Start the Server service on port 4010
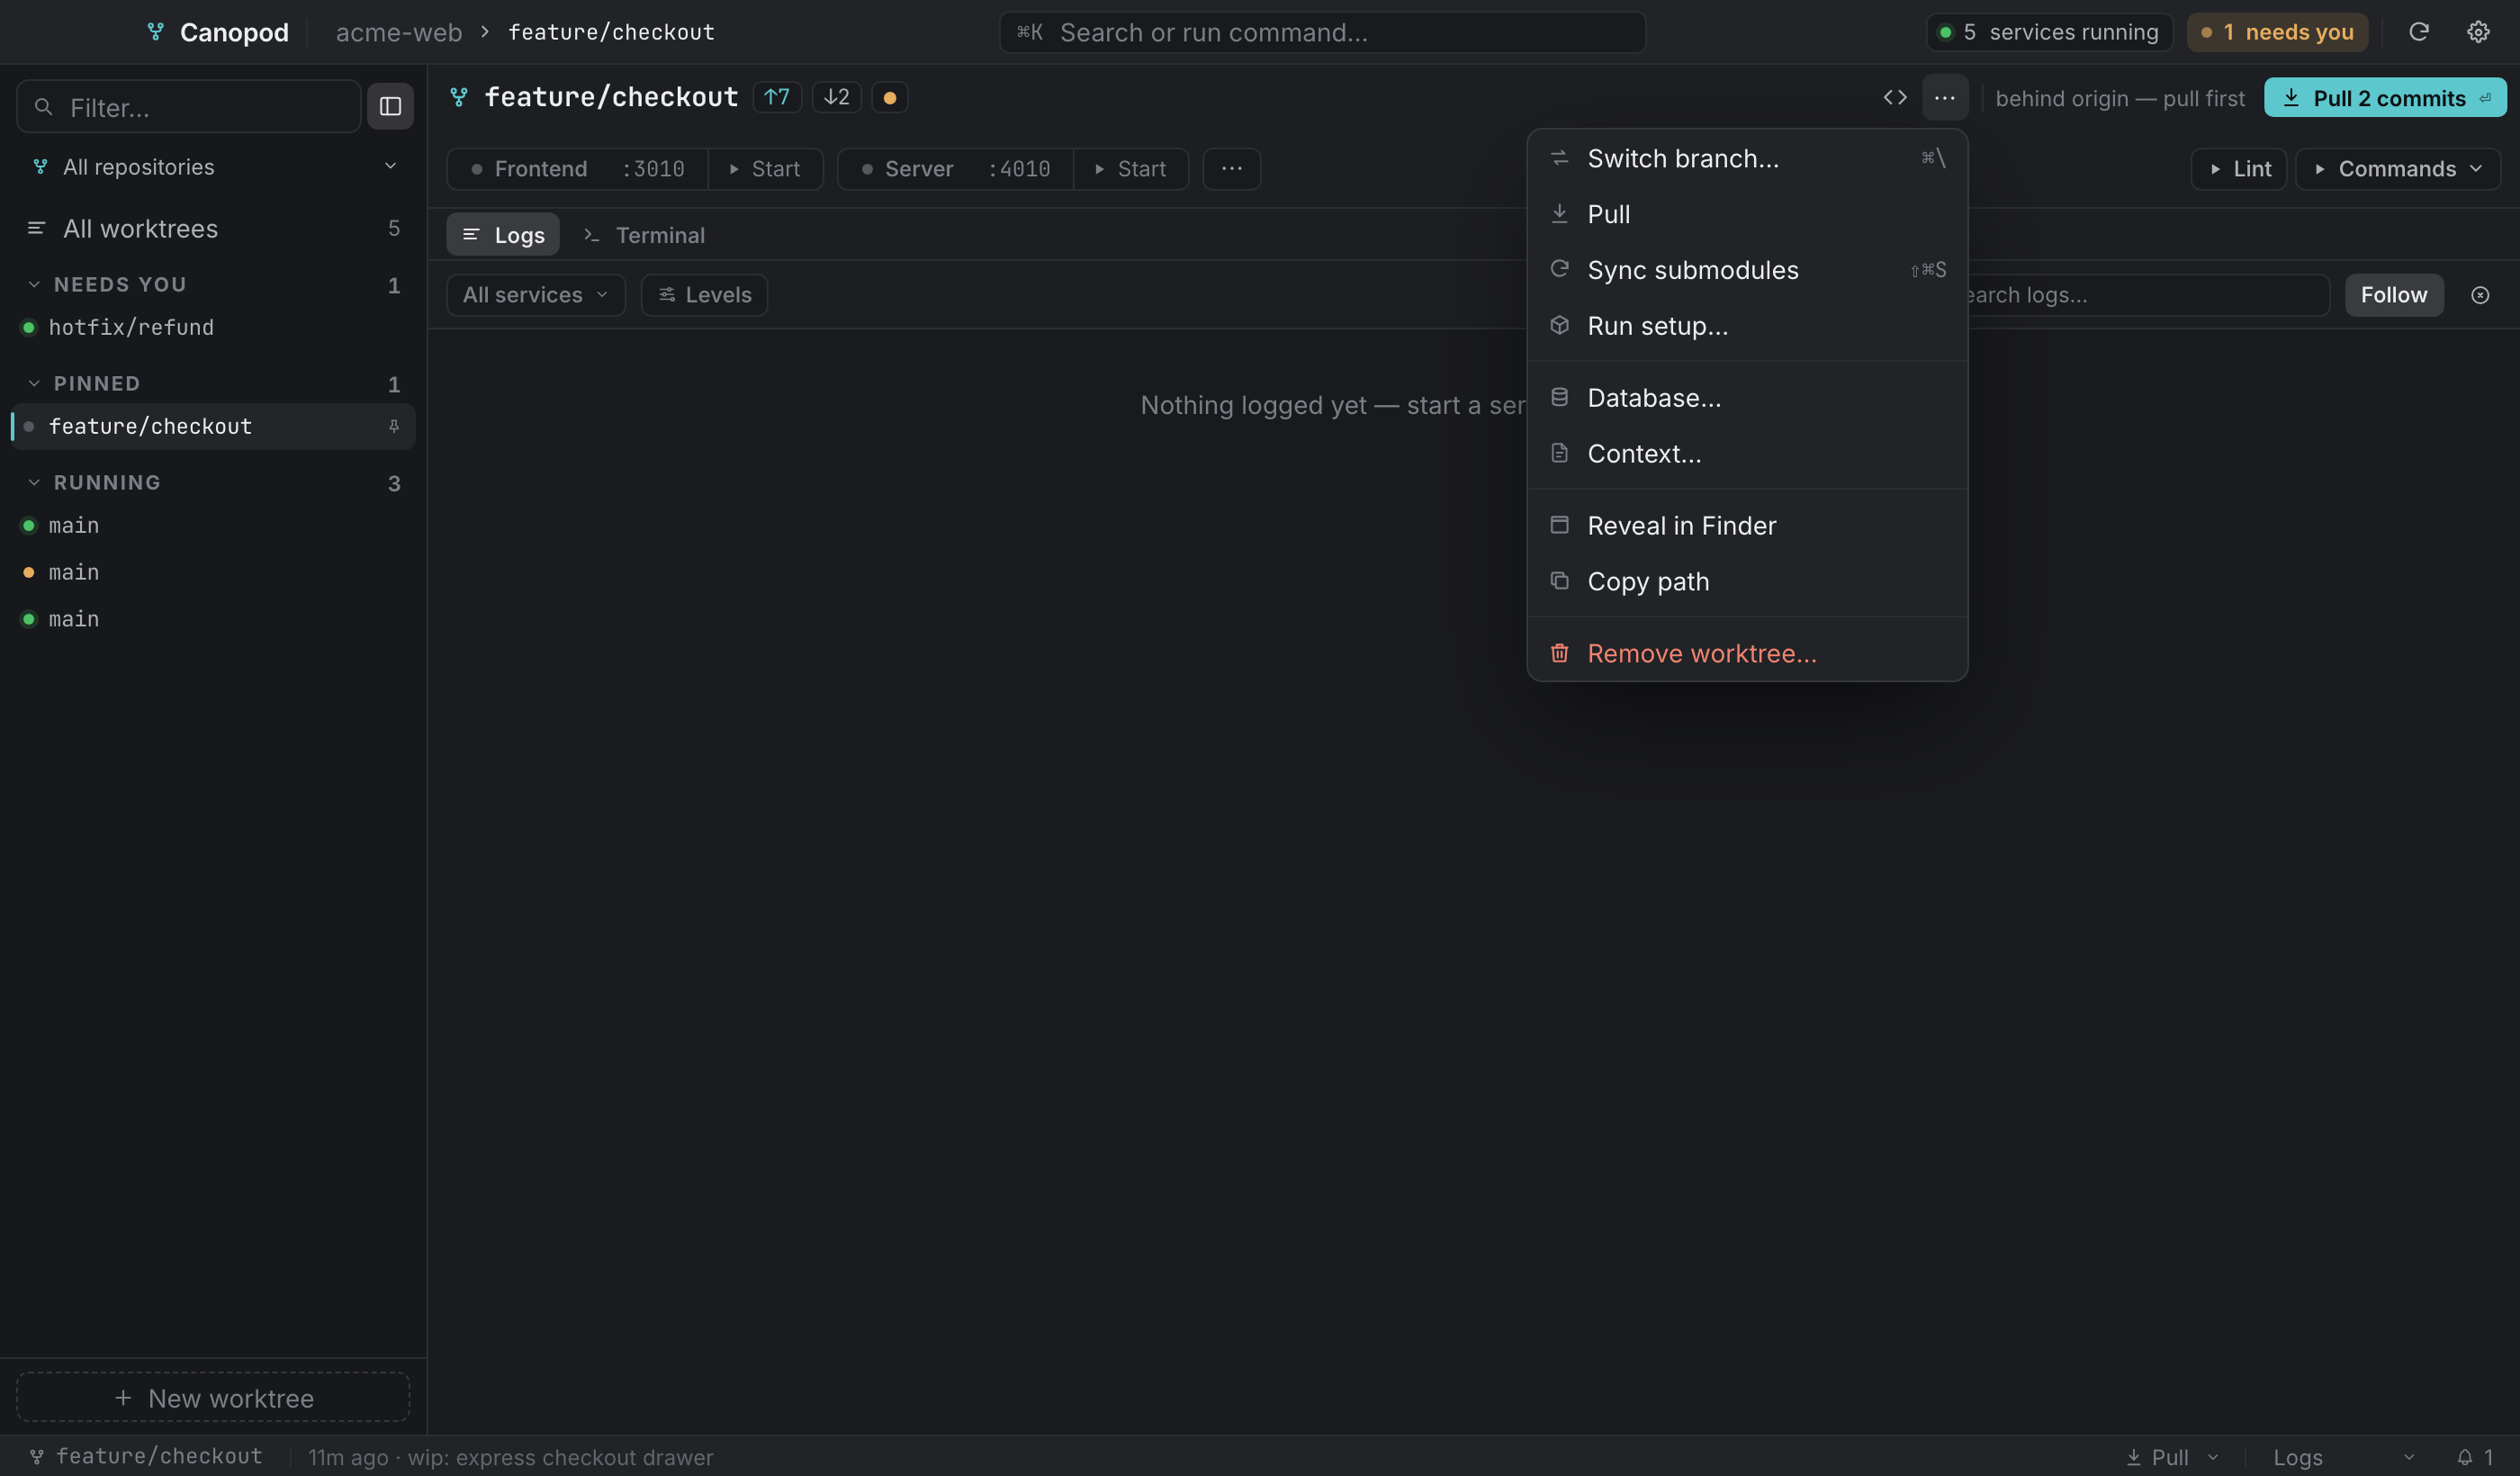Screen dimensions: 2520x1476 (1131, 168)
